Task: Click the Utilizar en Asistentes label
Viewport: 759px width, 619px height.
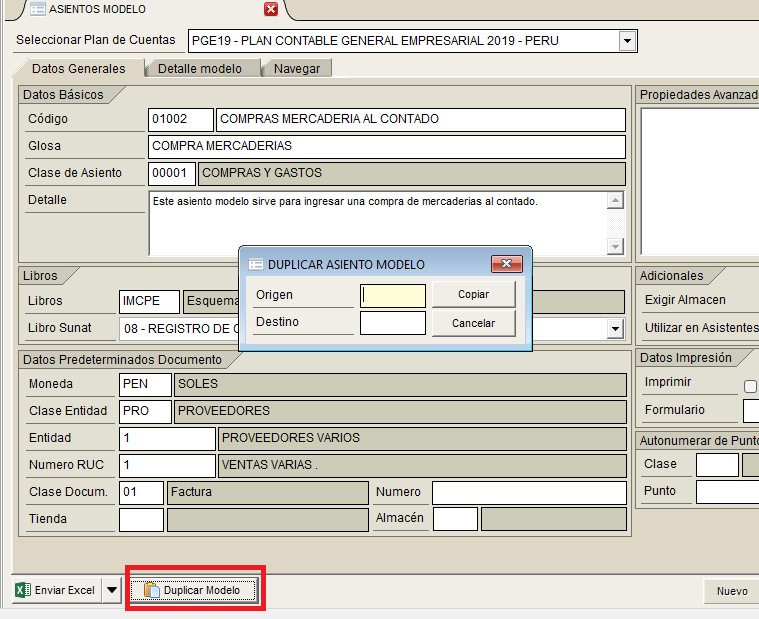Action: pyautogui.click(x=702, y=328)
